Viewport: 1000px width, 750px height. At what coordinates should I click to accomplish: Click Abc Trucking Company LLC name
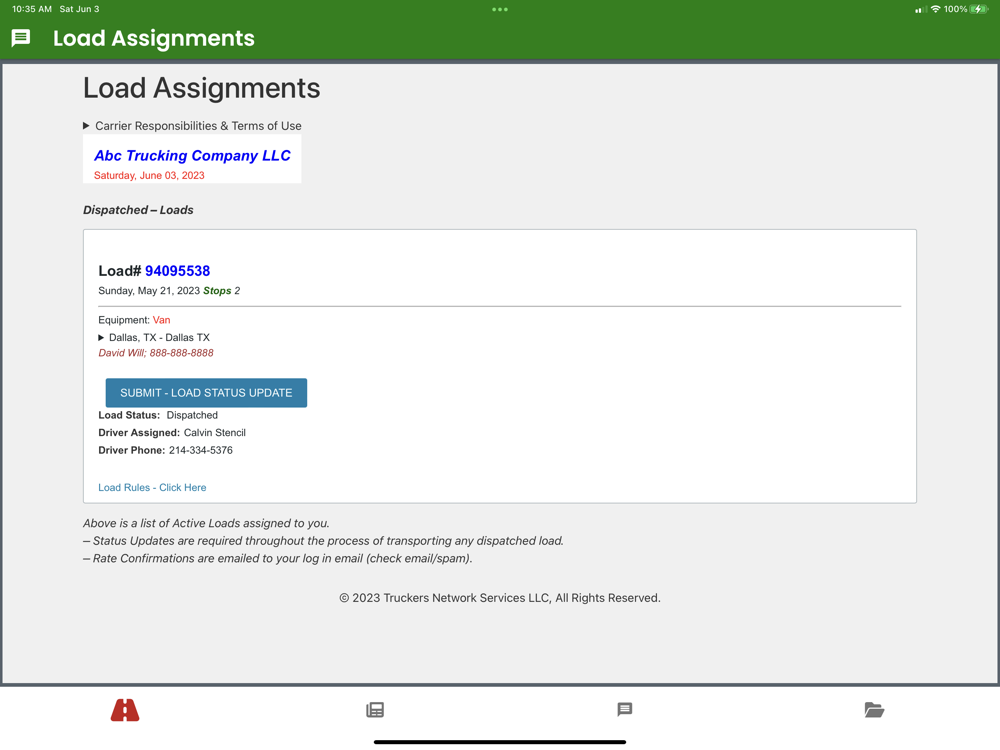[x=192, y=156]
